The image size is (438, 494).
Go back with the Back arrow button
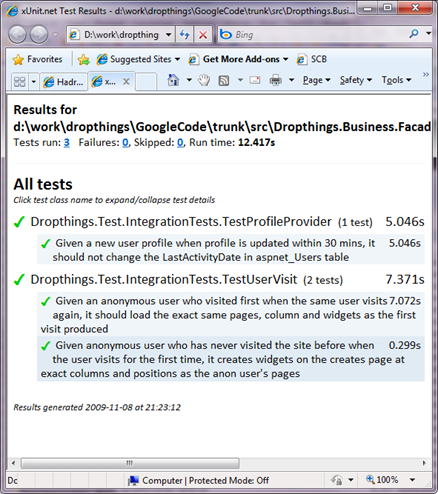click(17, 35)
